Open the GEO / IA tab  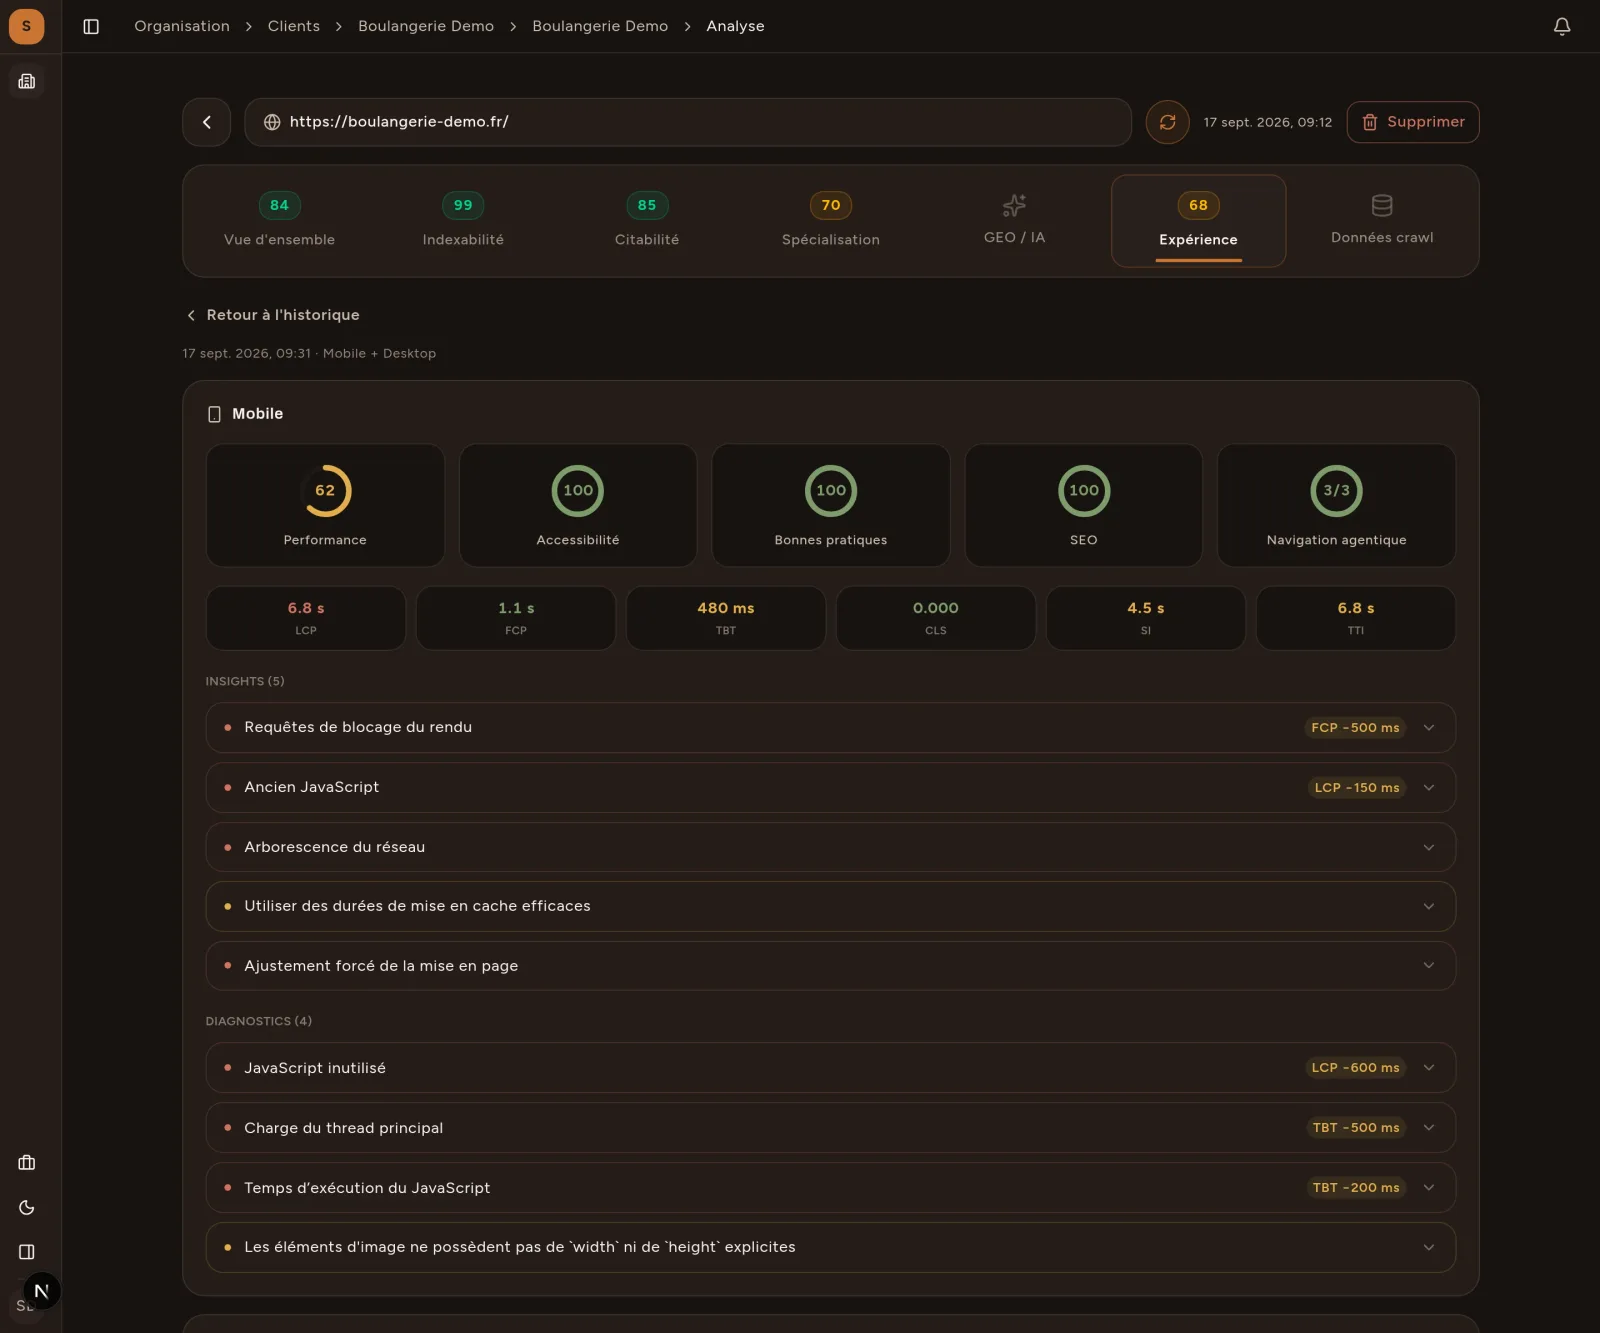pyautogui.click(x=1014, y=221)
